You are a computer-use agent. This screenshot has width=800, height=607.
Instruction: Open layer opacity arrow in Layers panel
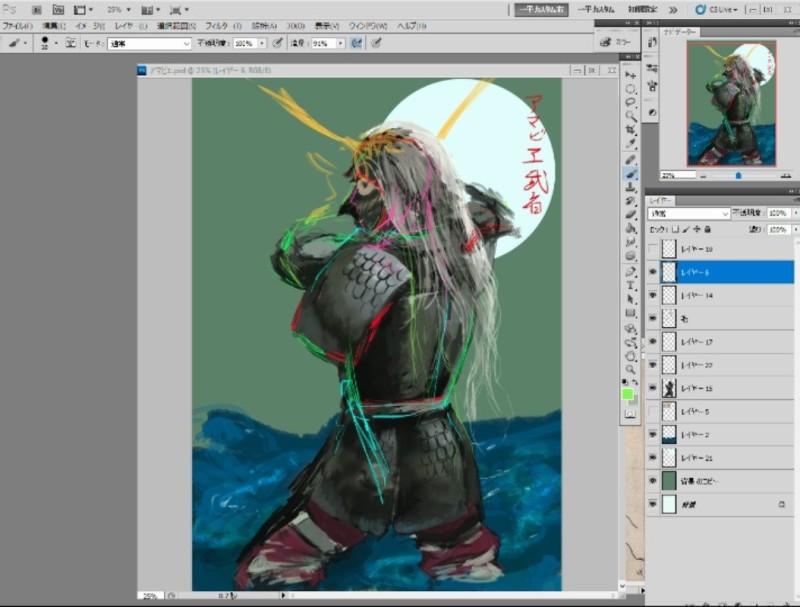click(794, 213)
